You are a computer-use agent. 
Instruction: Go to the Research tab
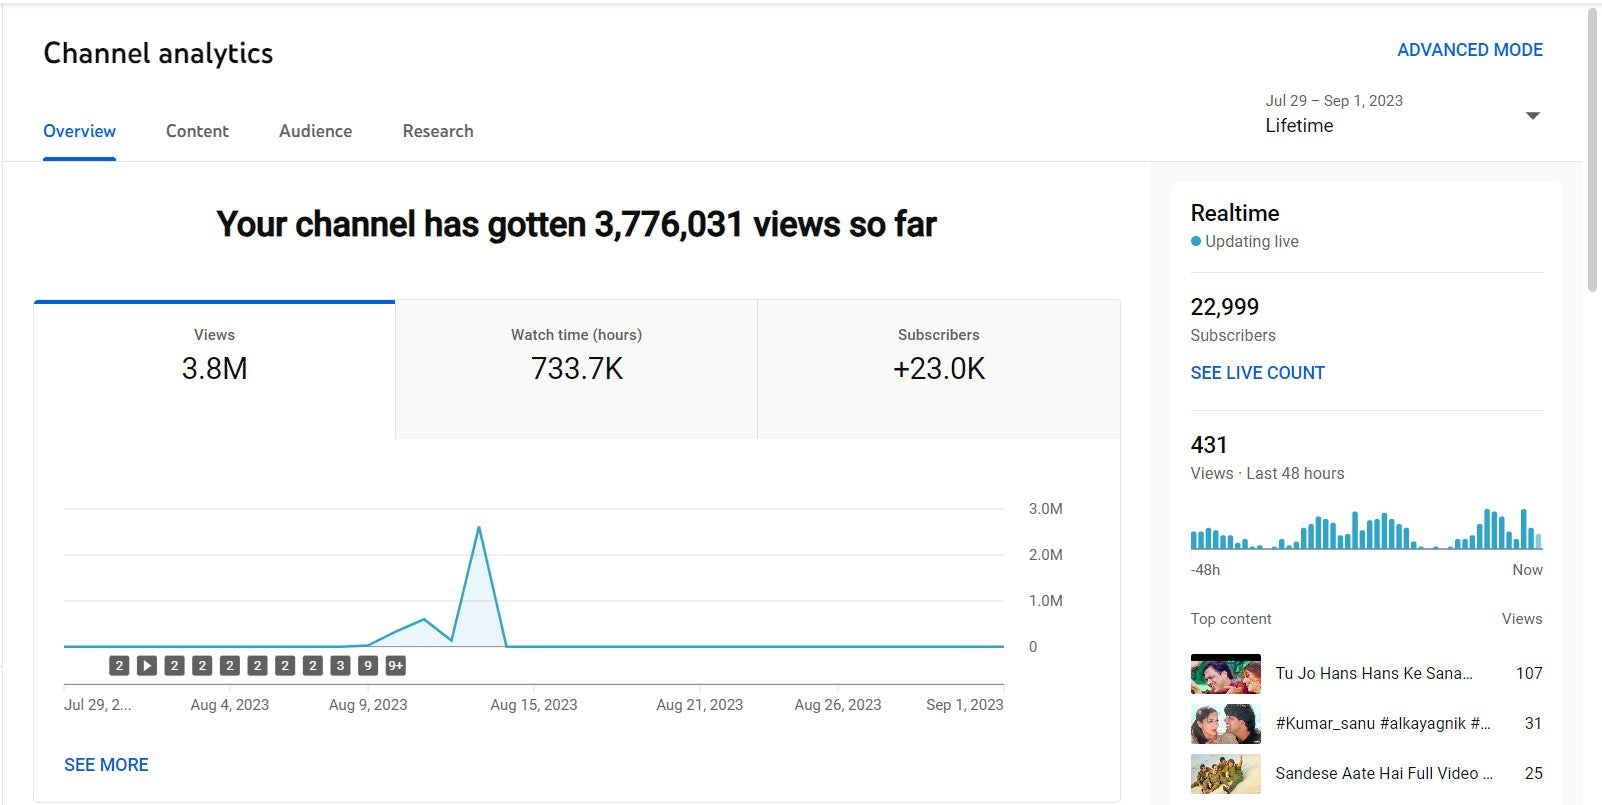tap(438, 131)
